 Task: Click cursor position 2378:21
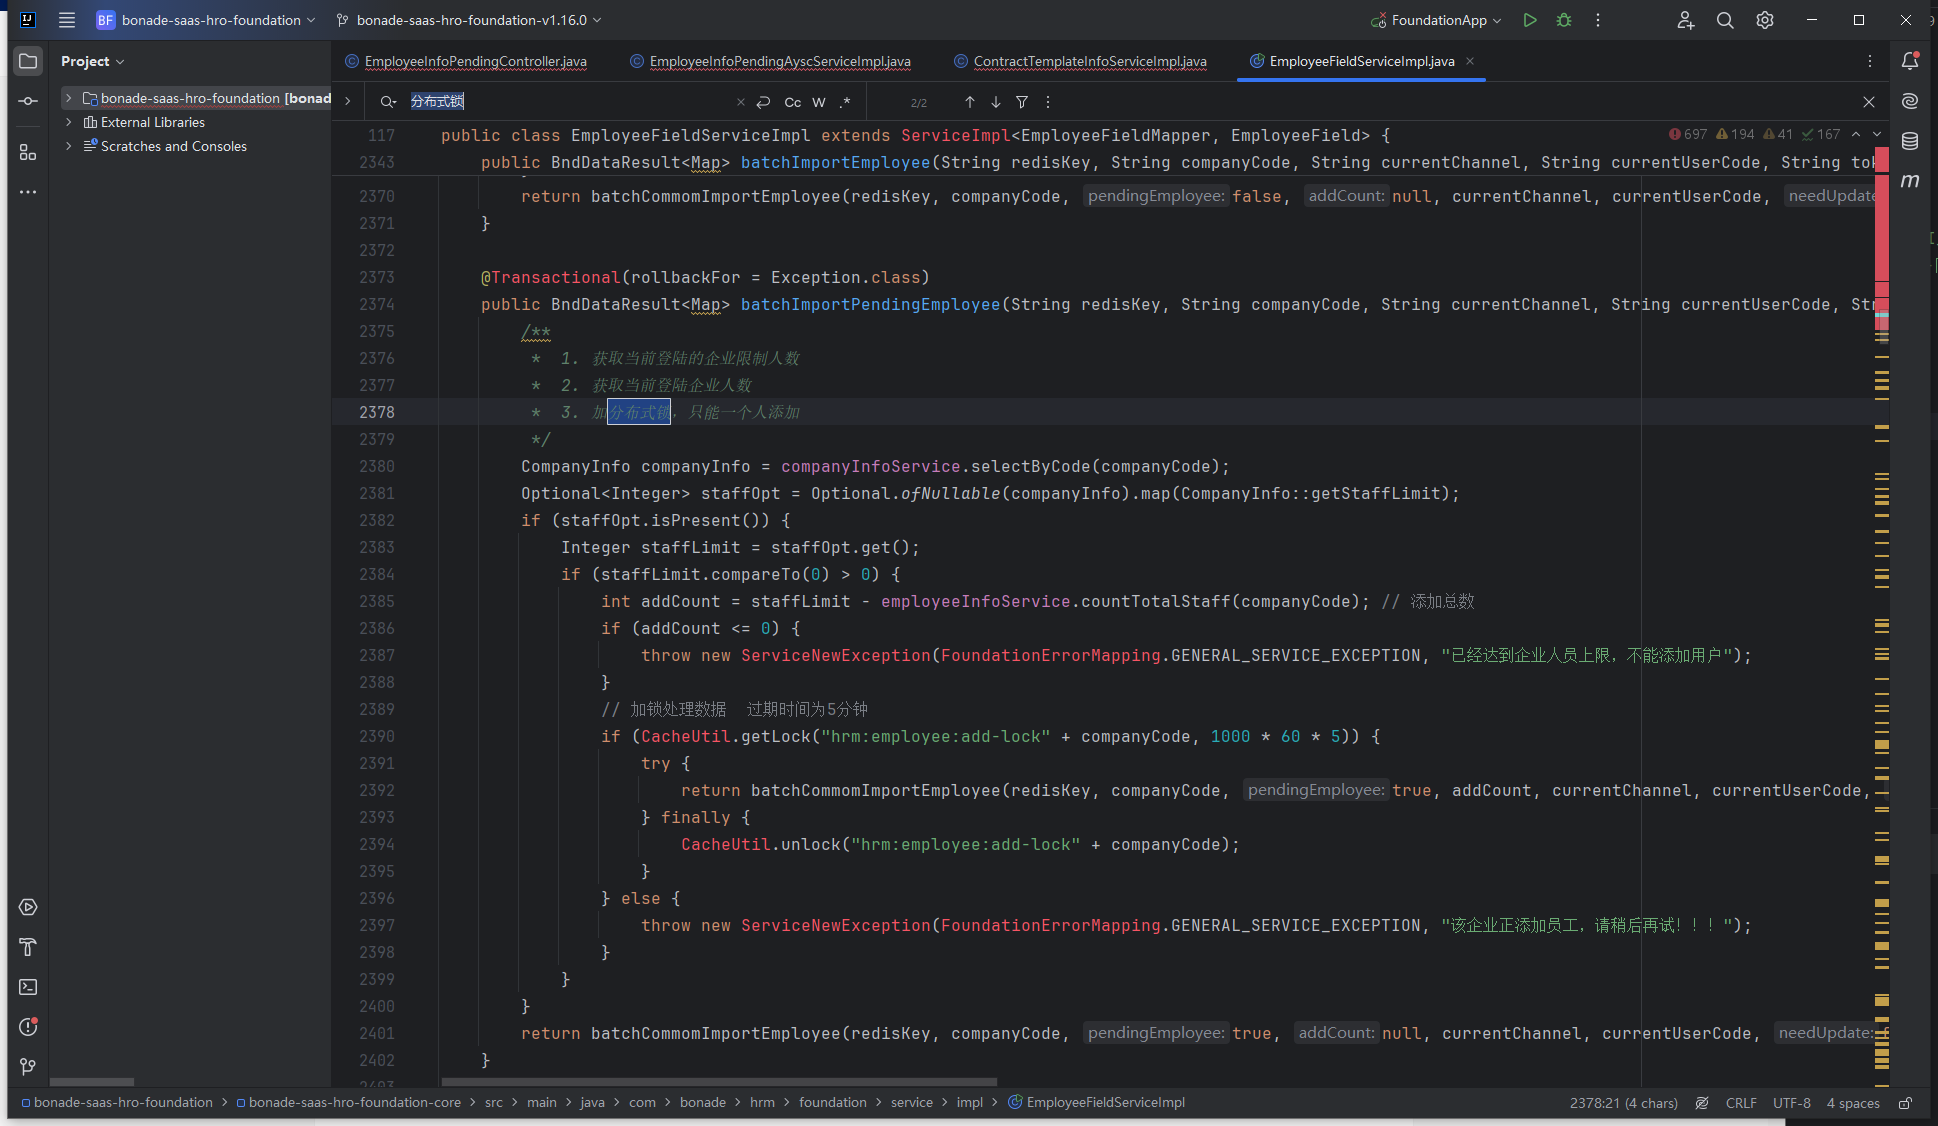[x=1624, y=1103]
